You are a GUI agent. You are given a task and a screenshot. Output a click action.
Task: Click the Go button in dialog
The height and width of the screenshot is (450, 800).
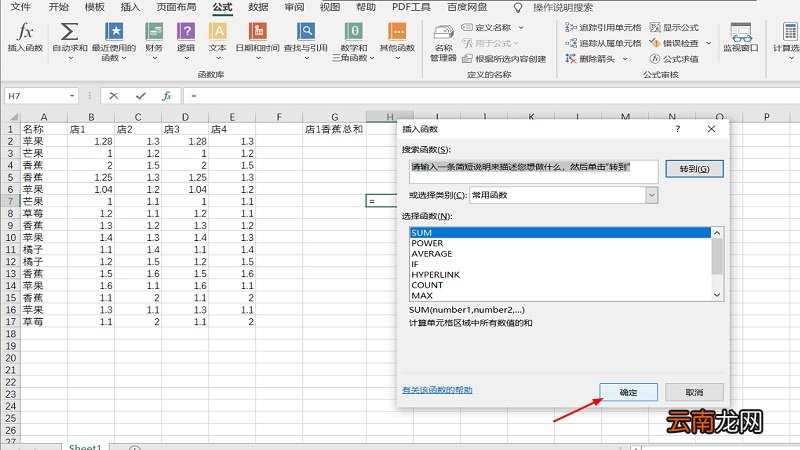tap(694, 169)
